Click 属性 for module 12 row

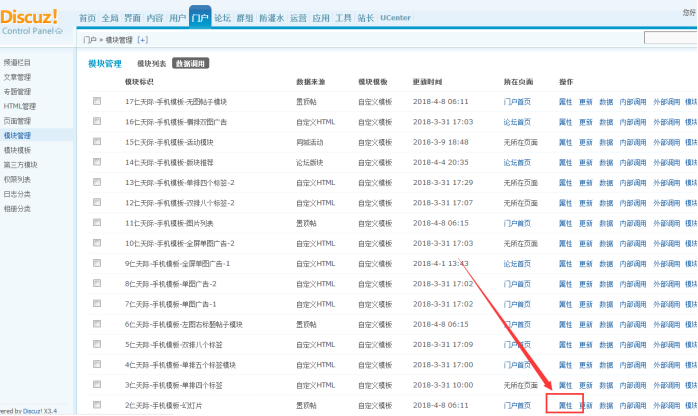565,203
